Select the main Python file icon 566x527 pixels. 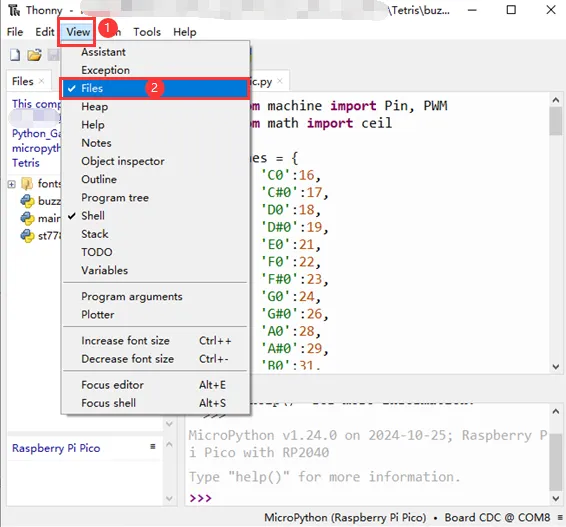coord(27,218)
